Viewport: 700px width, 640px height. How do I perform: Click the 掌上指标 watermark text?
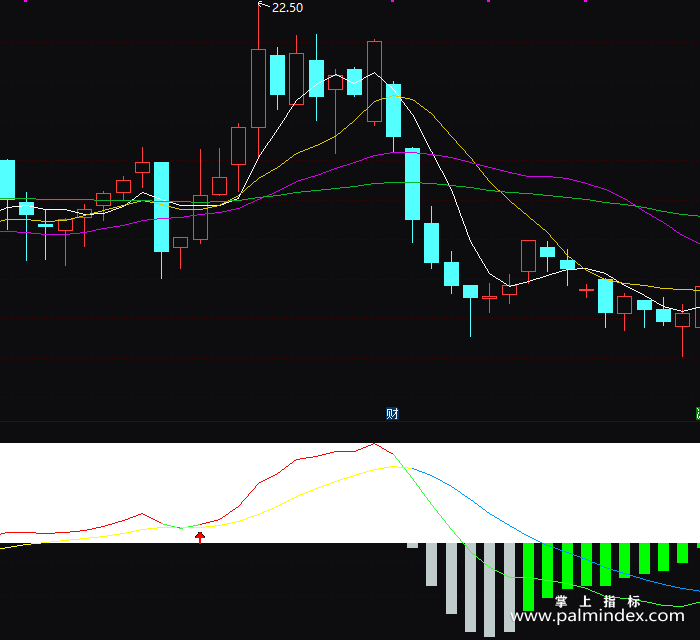598,601
